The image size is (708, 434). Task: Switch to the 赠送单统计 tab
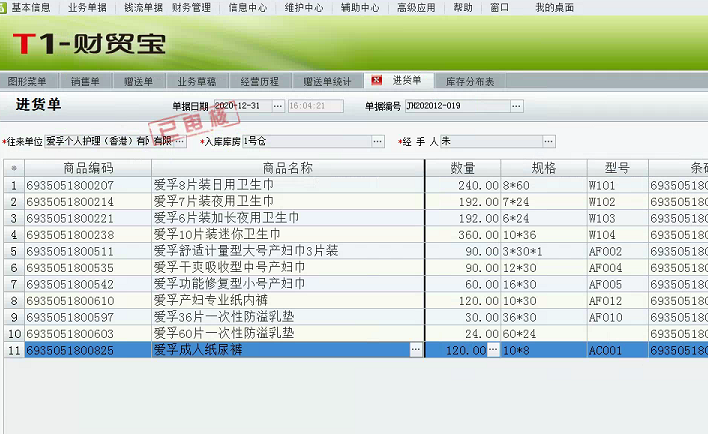point(327,81)
